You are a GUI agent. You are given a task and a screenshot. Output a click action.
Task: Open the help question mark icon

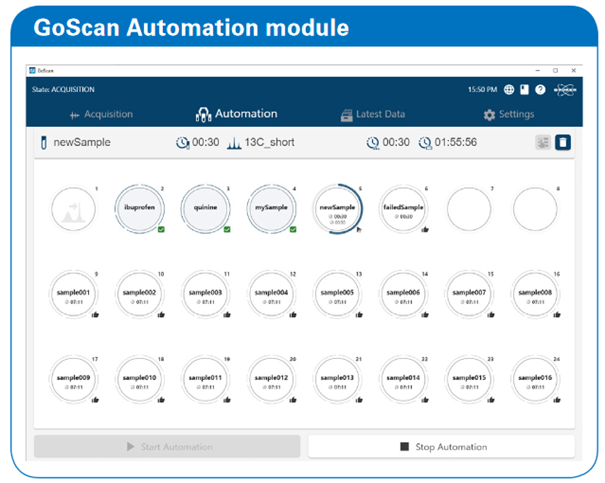[x=540, y=90]
